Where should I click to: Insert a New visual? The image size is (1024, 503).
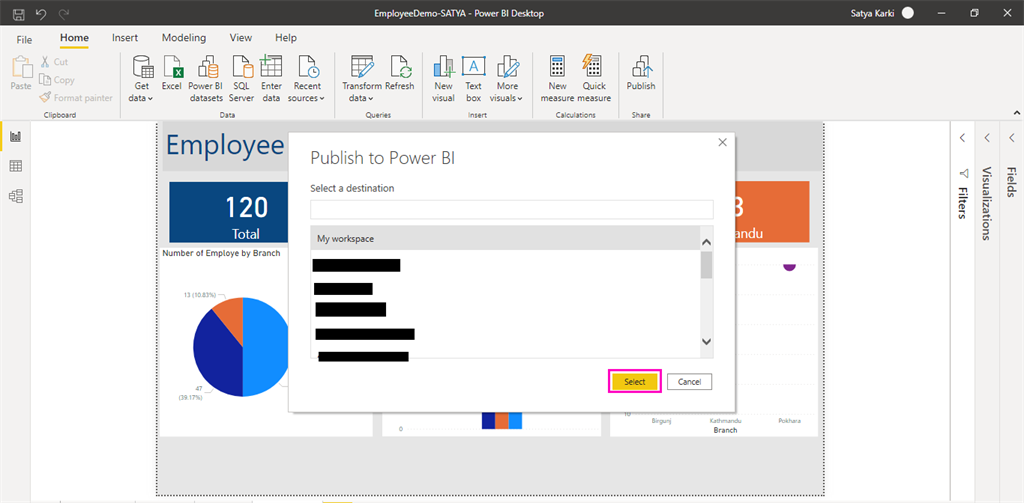click(x=443, y=78)
